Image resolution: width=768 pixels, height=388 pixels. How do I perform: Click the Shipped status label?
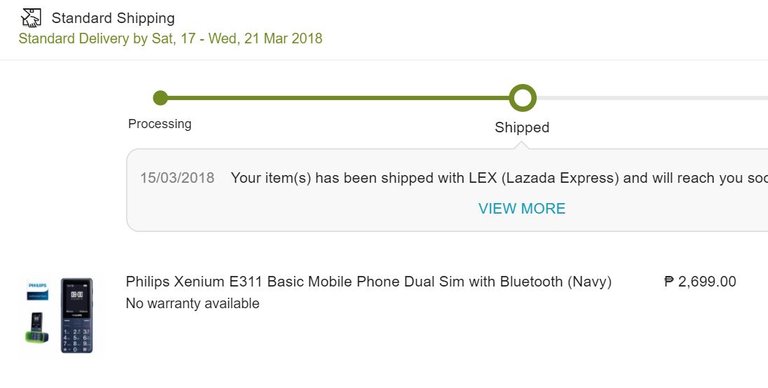tap(522, 127)
